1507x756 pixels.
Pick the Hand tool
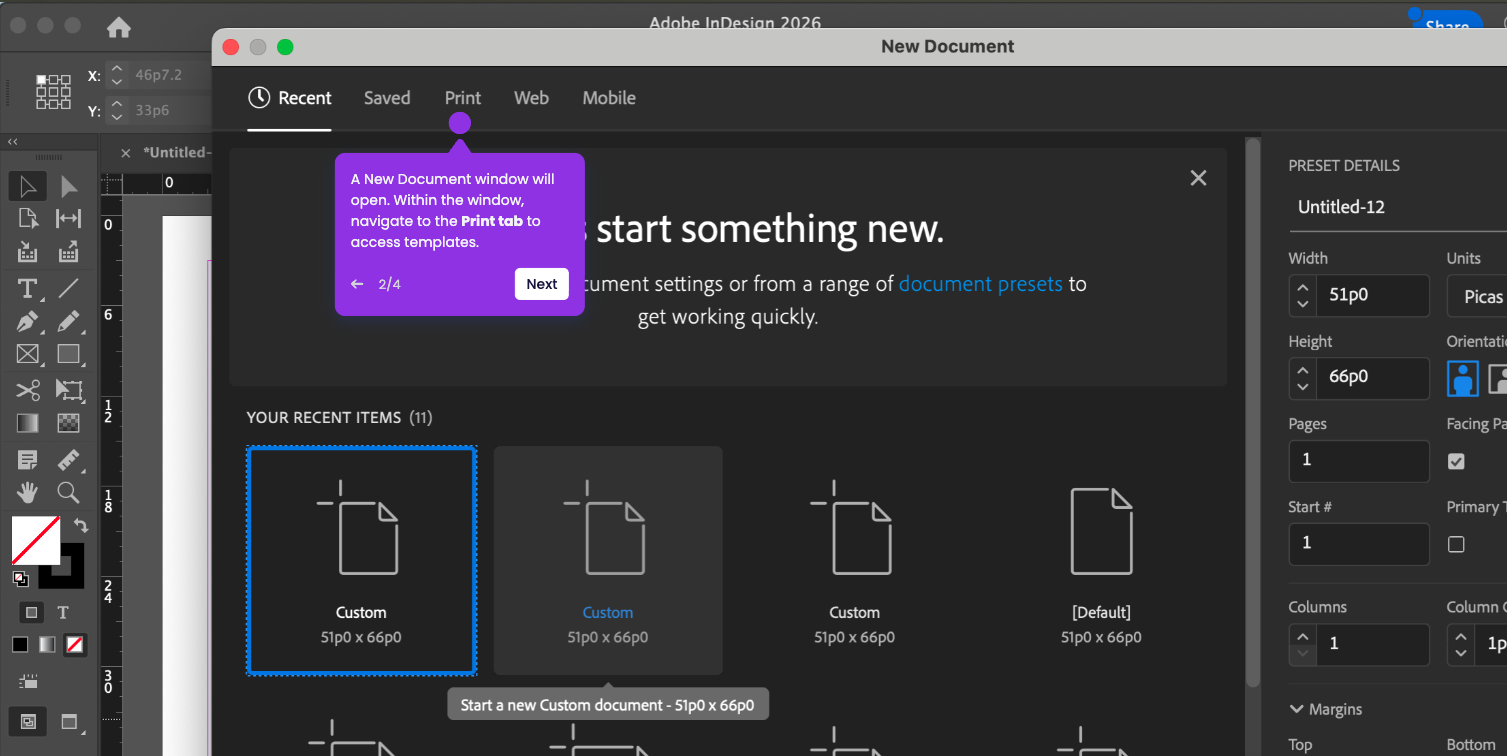28,492
